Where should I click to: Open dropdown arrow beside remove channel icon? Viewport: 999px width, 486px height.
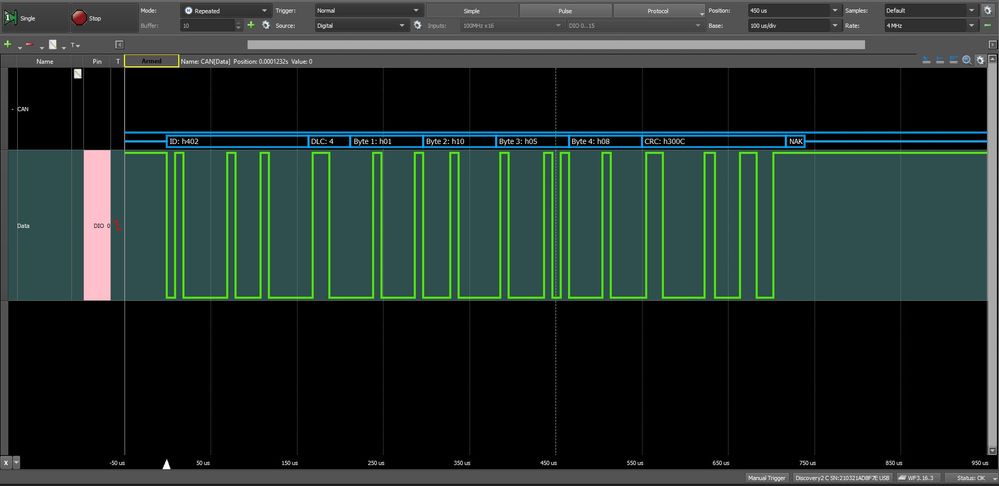(x=41, y=47)
